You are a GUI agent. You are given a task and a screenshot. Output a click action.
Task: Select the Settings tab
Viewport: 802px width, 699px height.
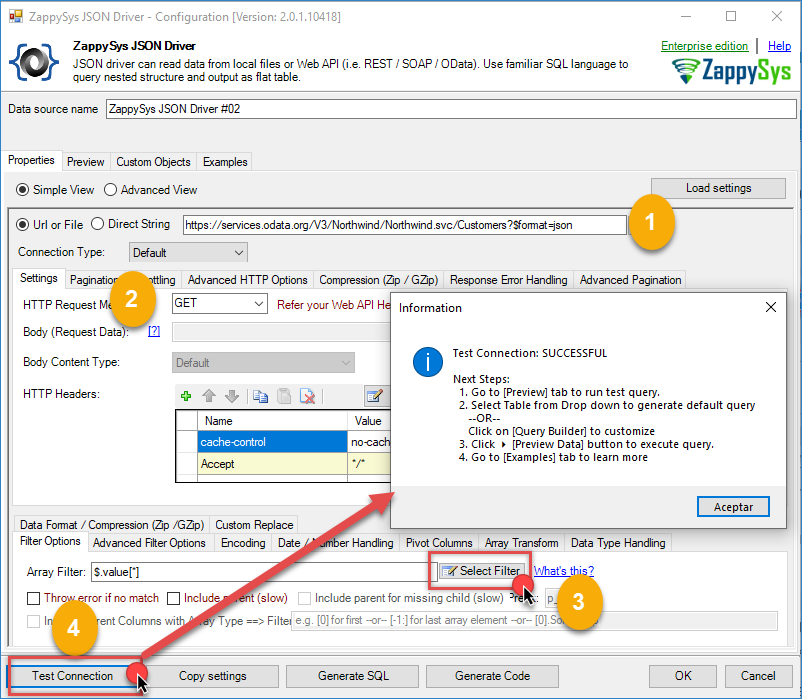pyautogui.click(x=39, y=278)
